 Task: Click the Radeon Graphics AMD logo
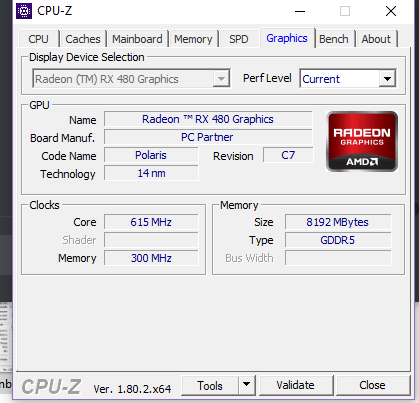(362, 142)
